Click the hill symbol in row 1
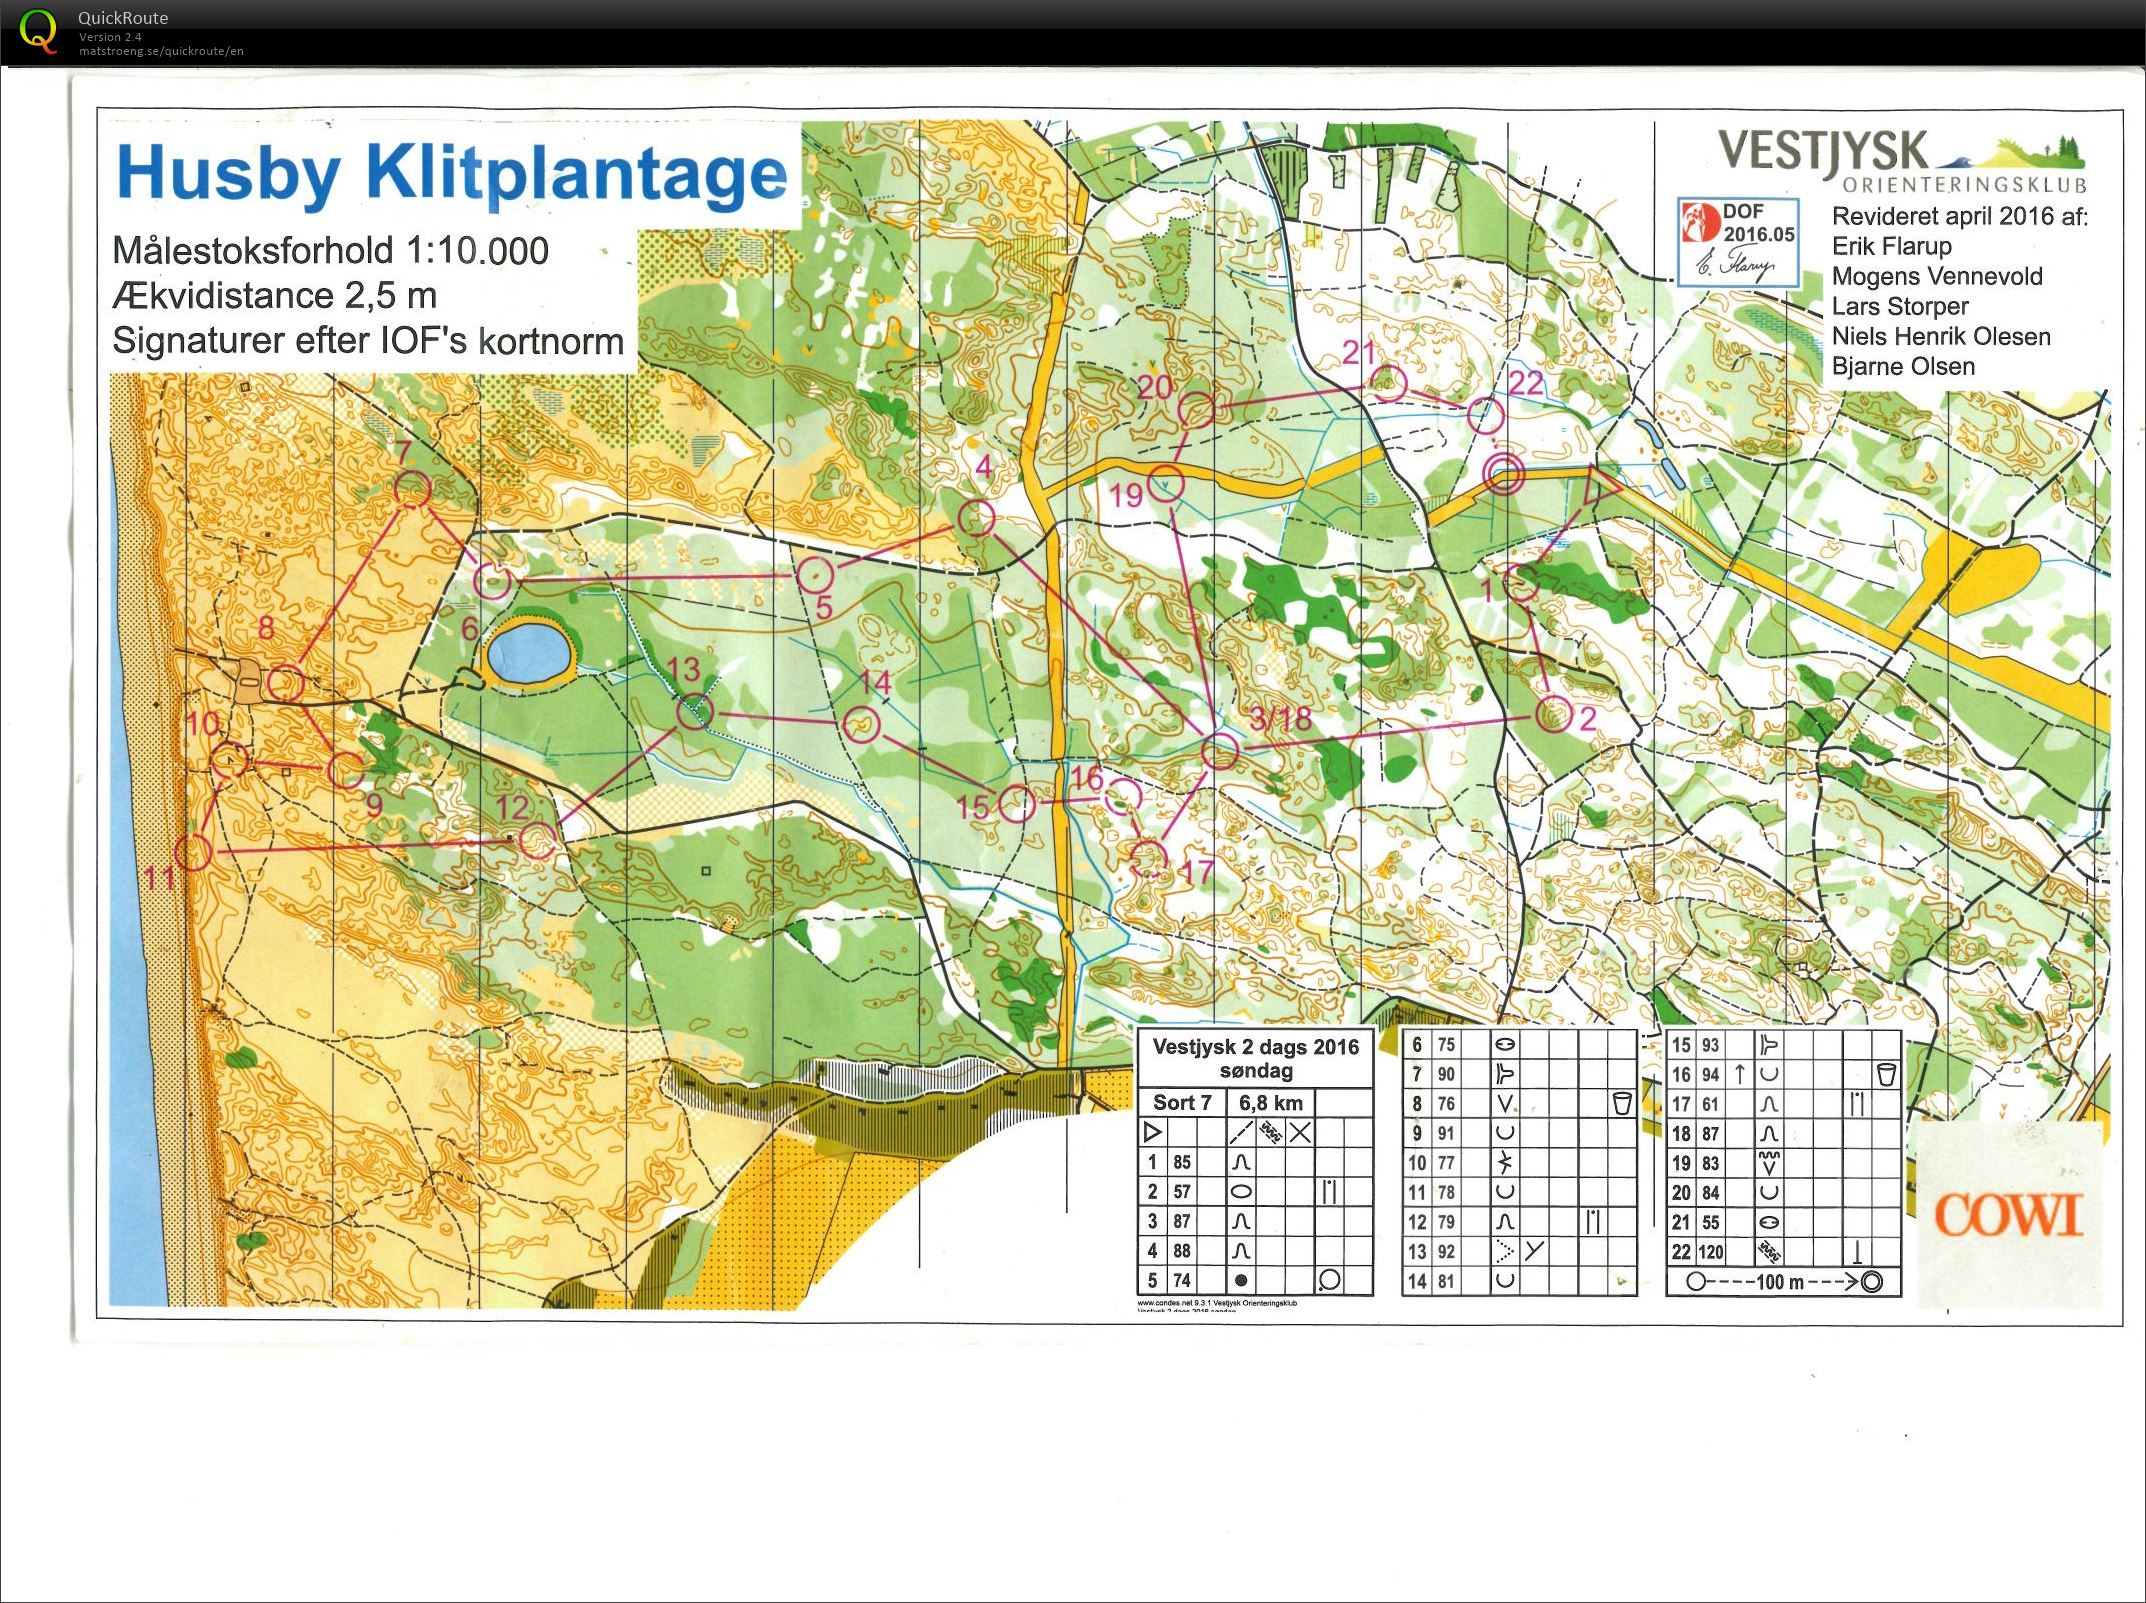The image size is (2146, 1603). point(1241,1163)
